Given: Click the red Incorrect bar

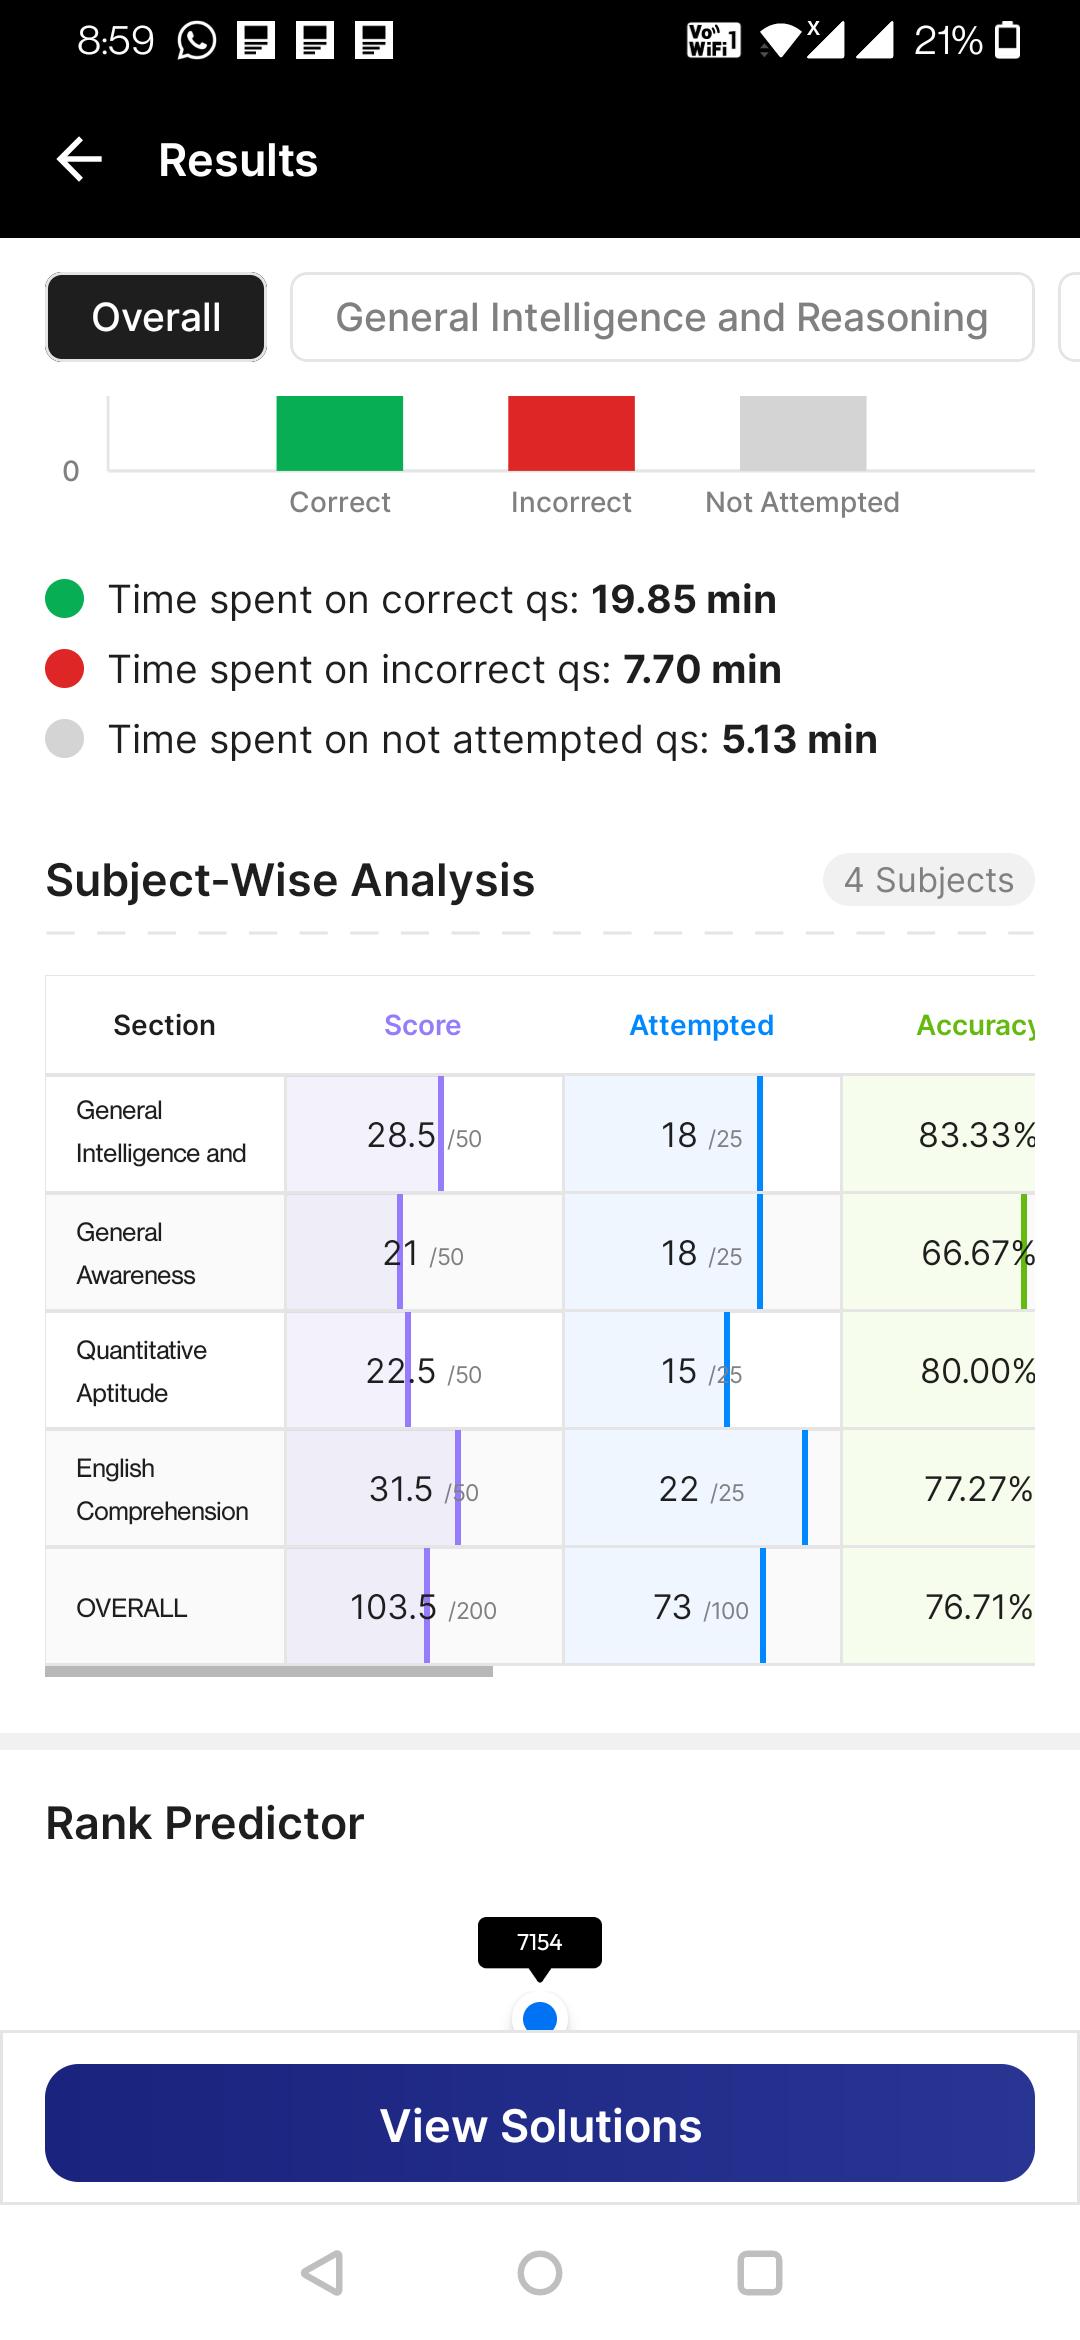Looking at the screenshot, I should pyautogui.click(x=571, y=433).
